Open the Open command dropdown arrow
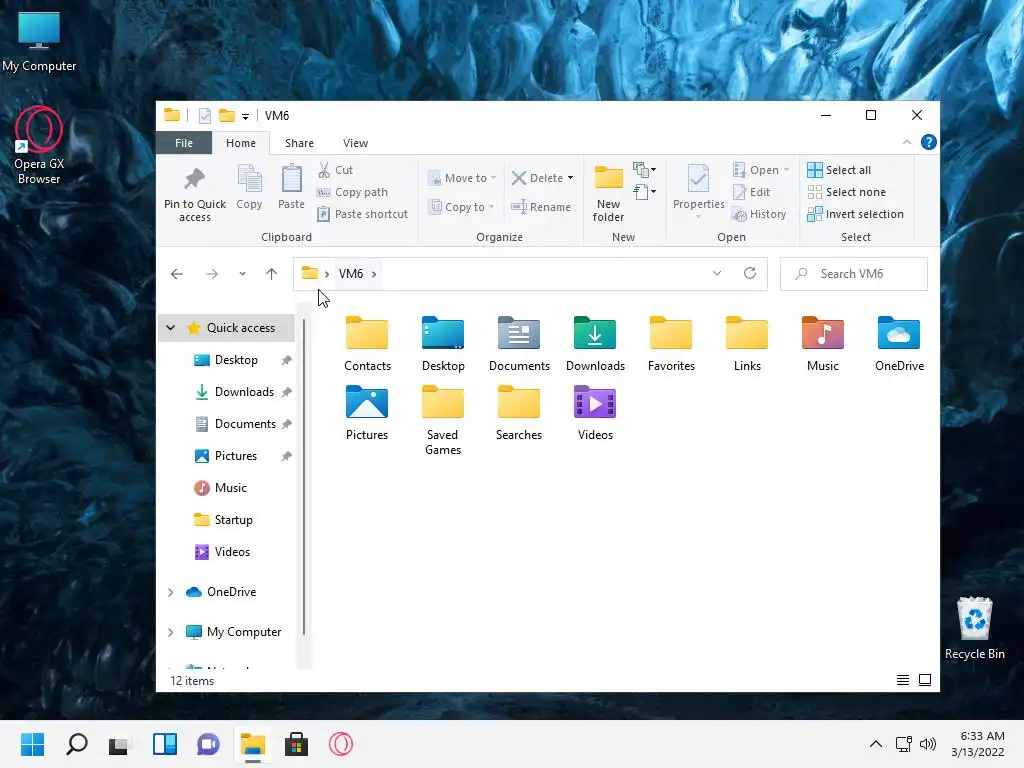 click(786, 170)
